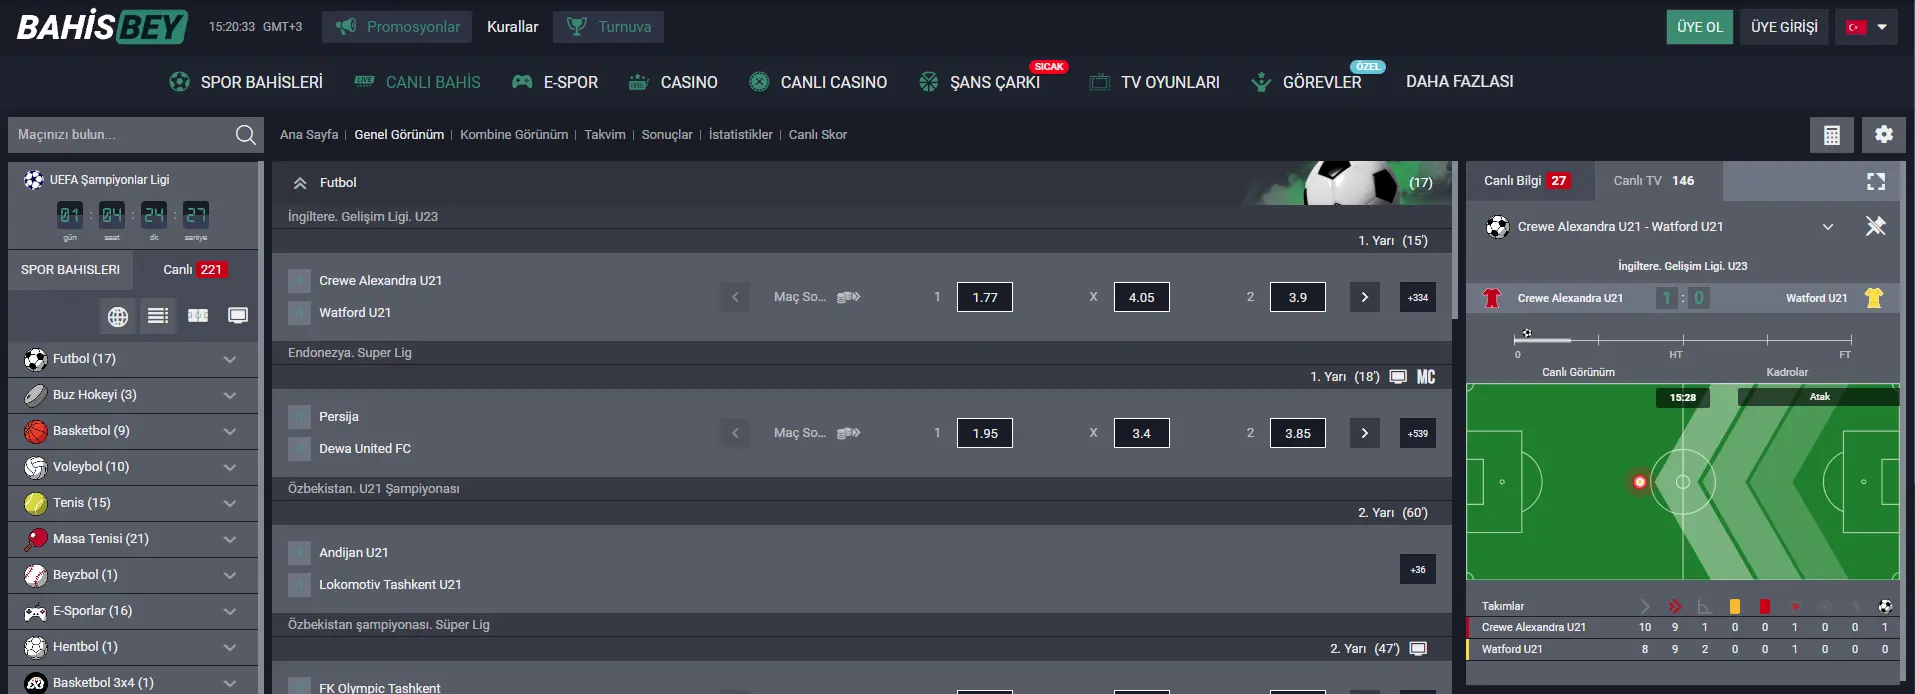The width and height of the screenshot is (1915, 694).
Task: Click the goals ball column icon
Action: click(1885, 606)
